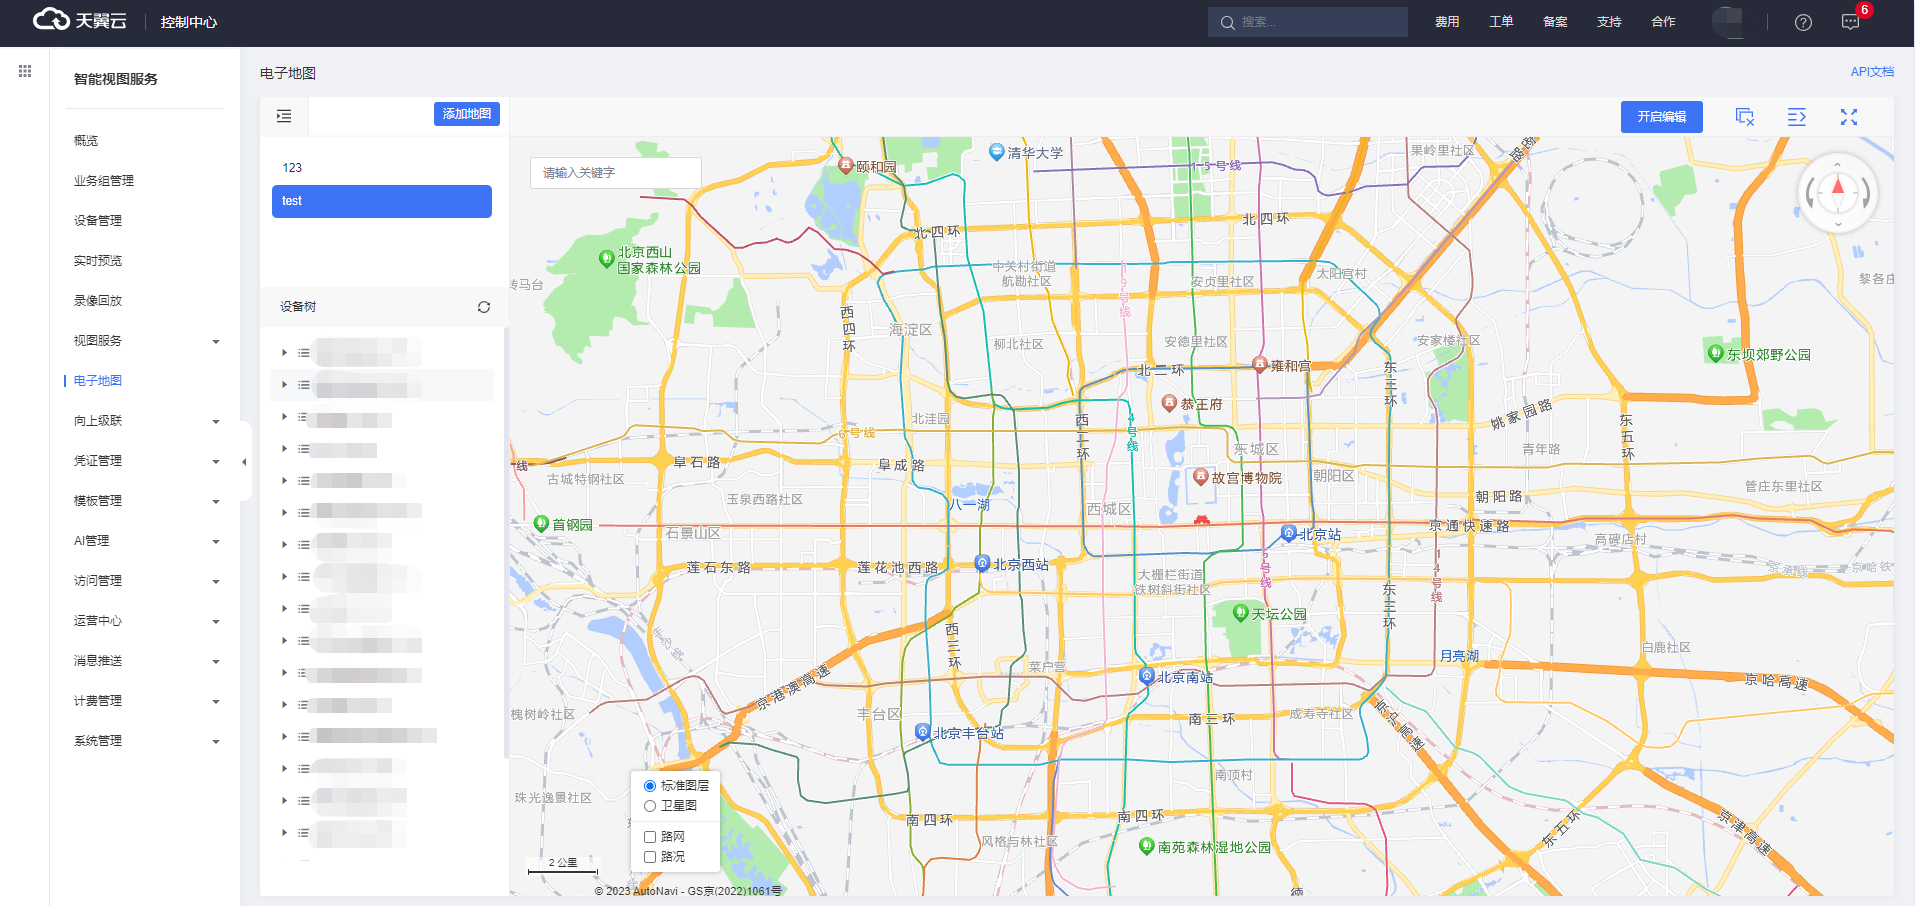This screenshot has height=906, width=1915.
Task: Click the 添加地图 button
Action: coord(466,114)
